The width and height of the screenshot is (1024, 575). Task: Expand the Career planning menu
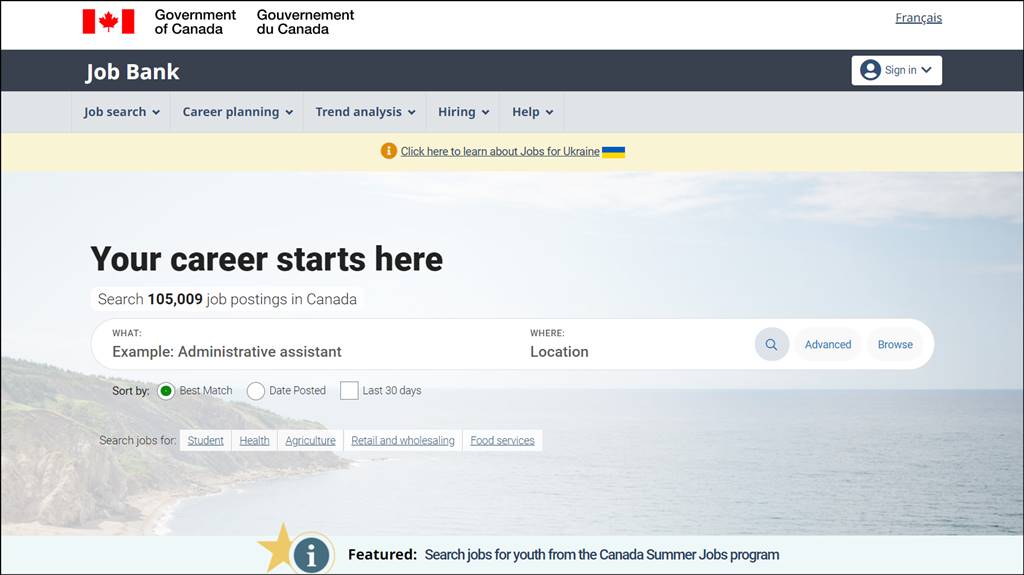tap(237, 112)
